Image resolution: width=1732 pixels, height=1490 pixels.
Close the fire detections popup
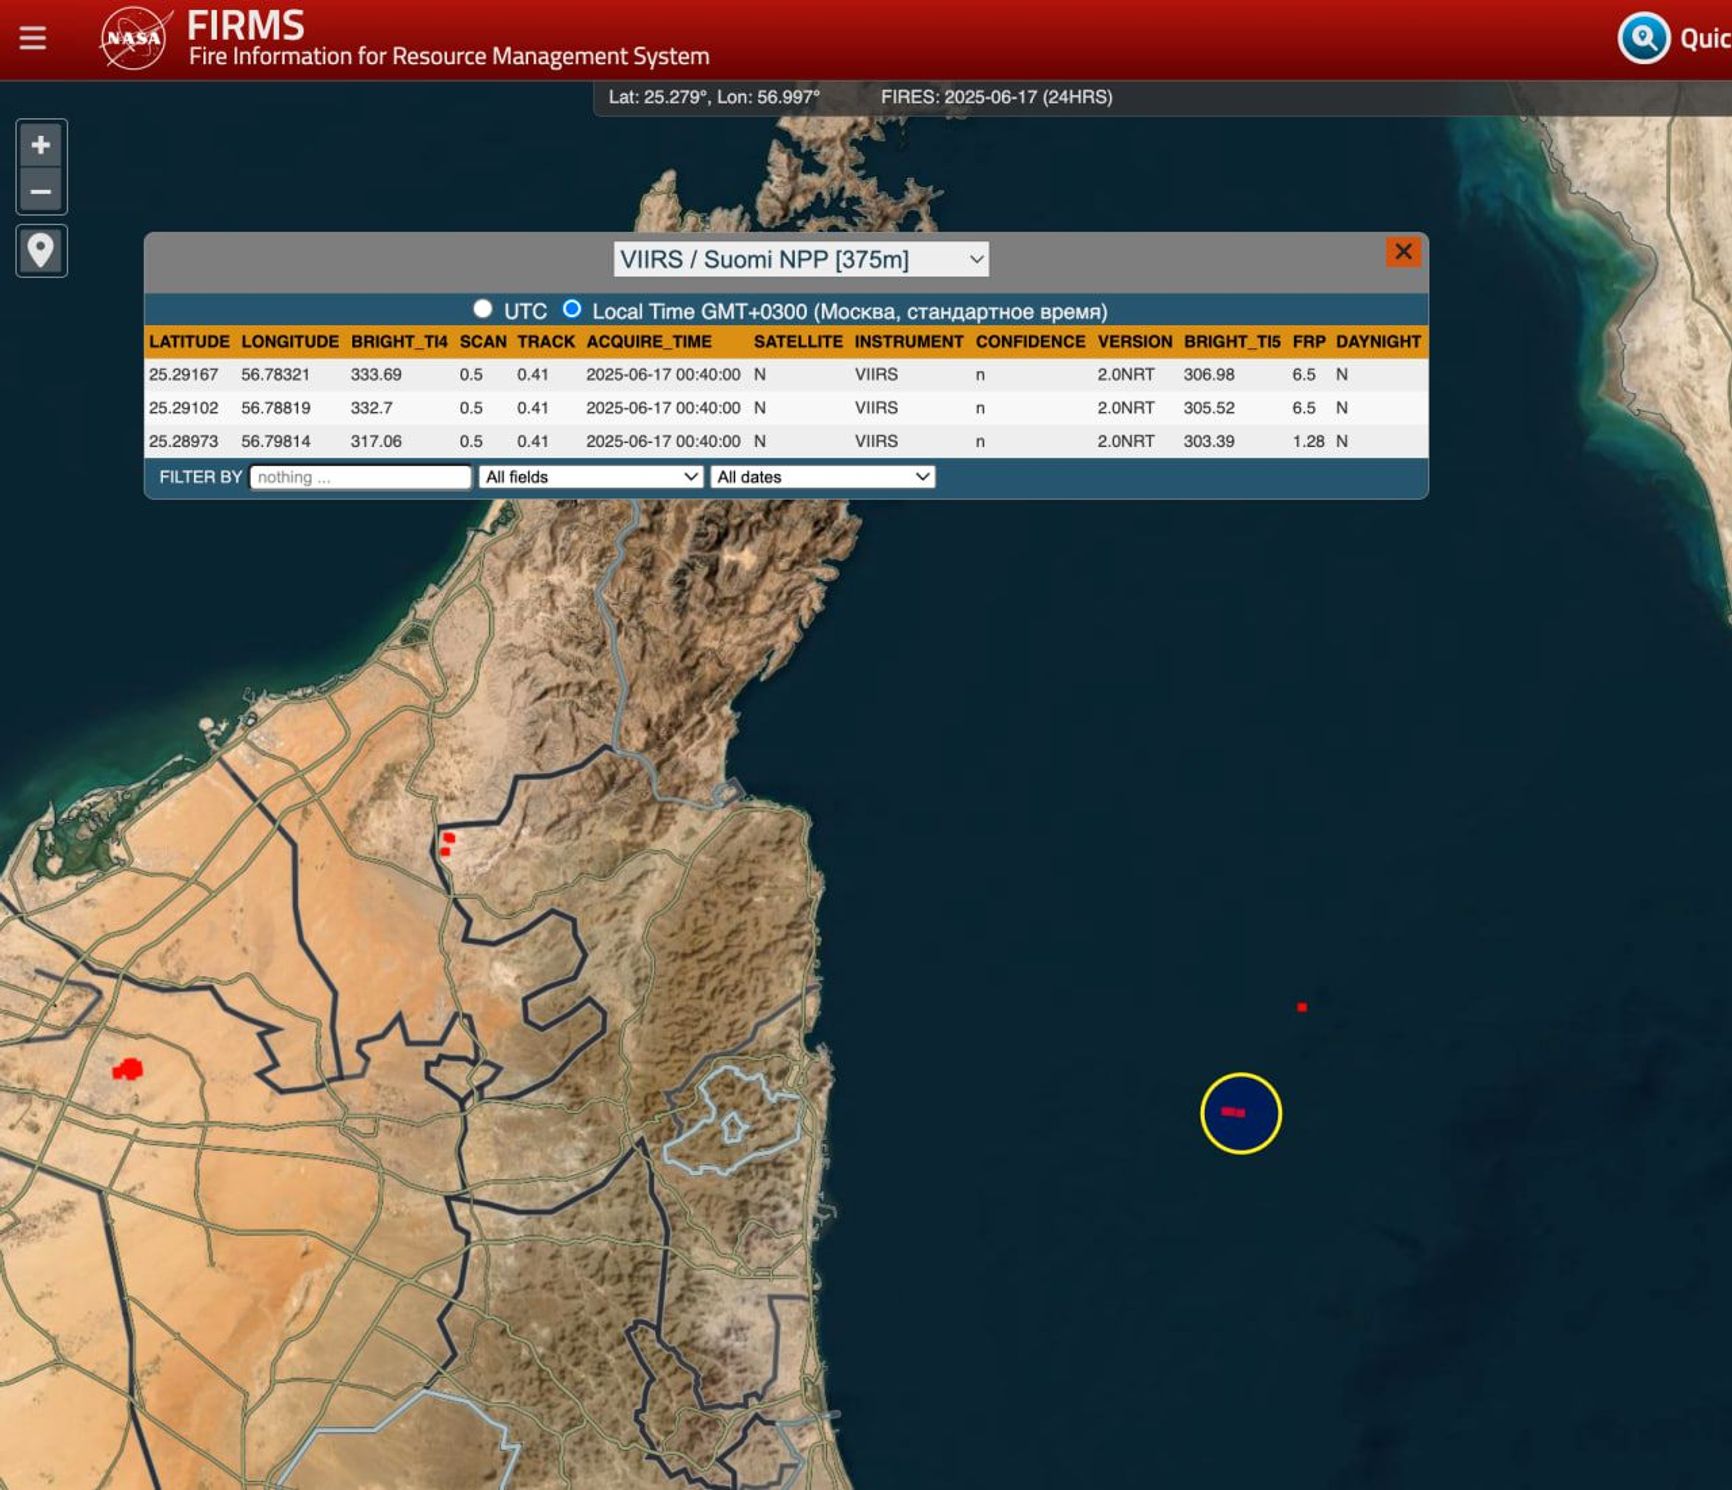(x=1404, y=252)
